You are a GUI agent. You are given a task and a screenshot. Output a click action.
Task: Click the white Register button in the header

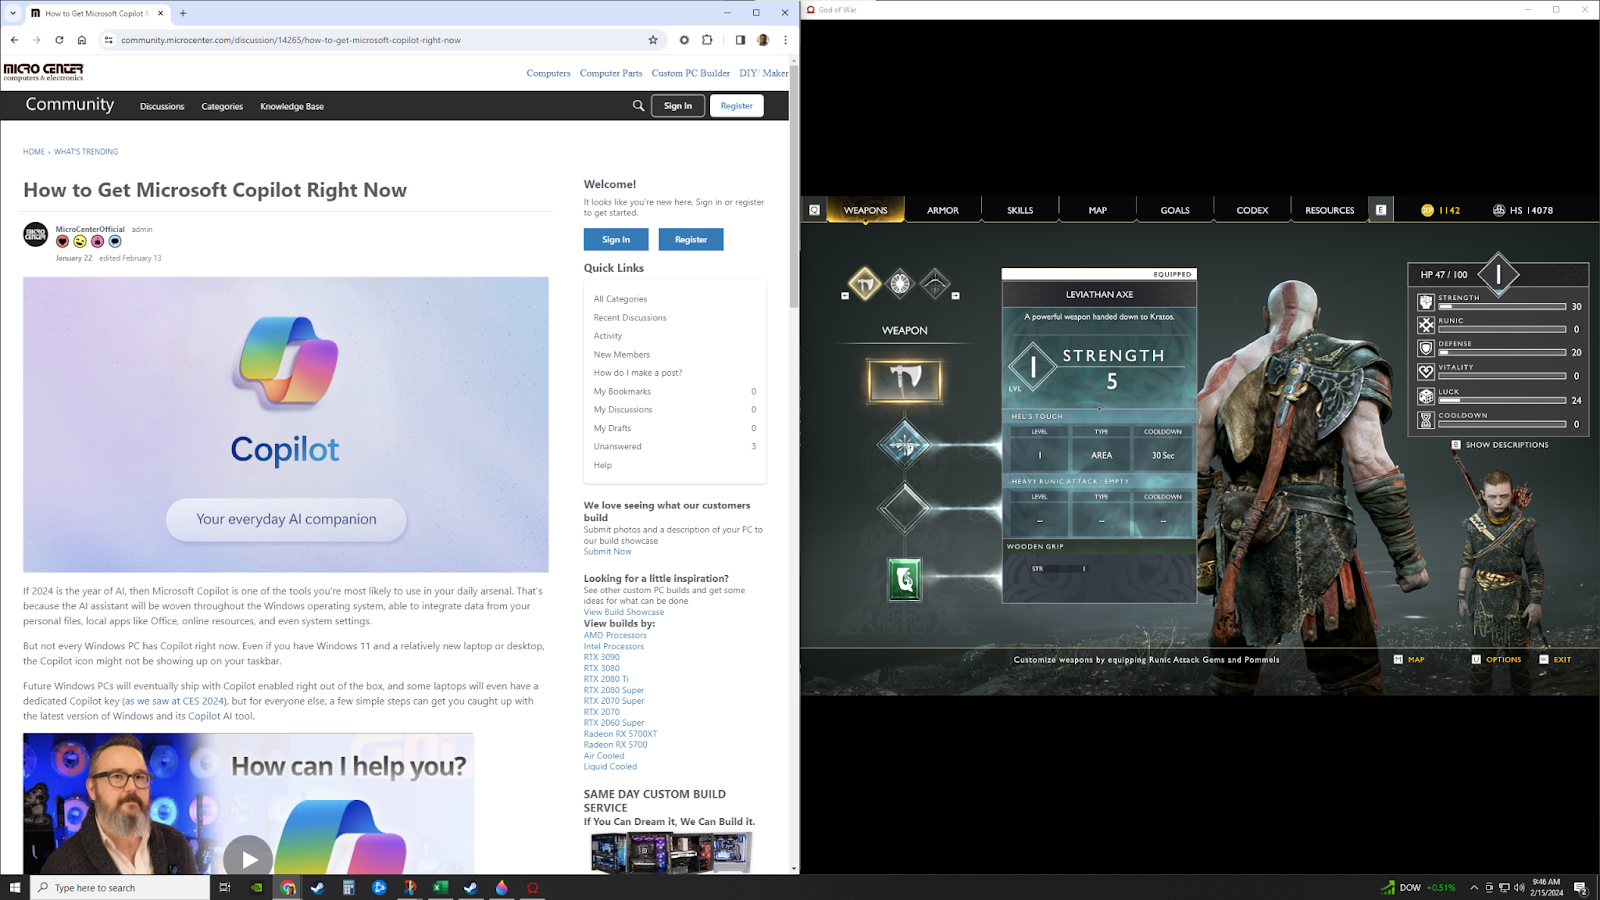coord(737,105)
